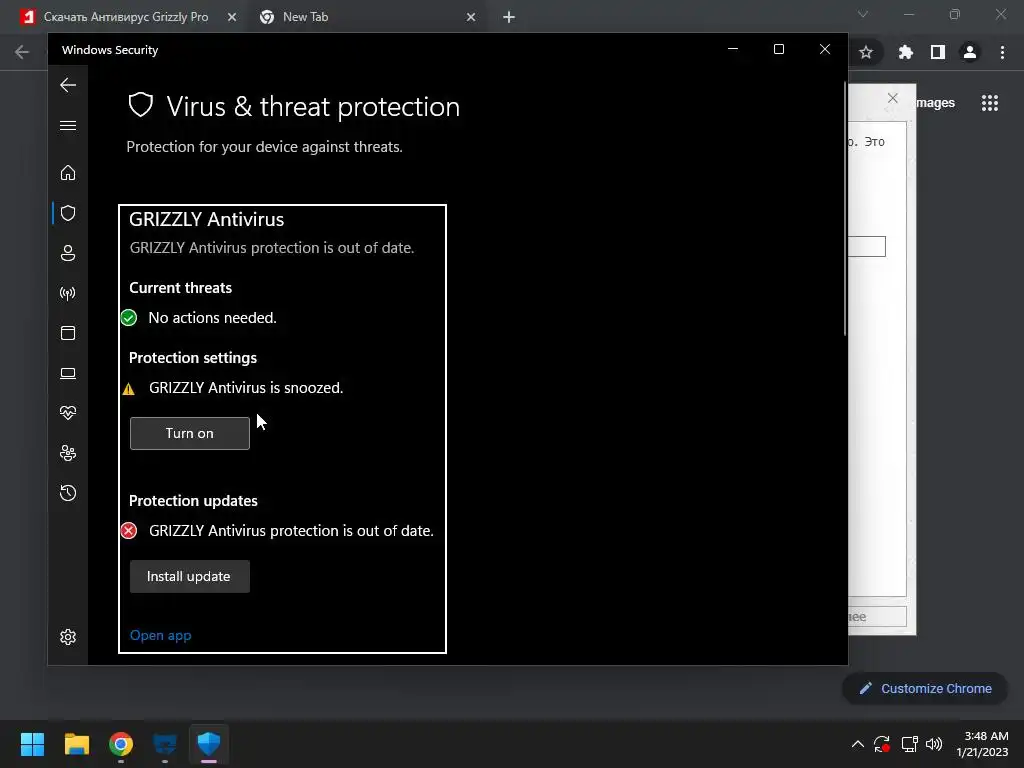Open clock showing 3:48 AM
Image resolution: width=1024 pixels, height=768 pixels.
click(982, 744)
